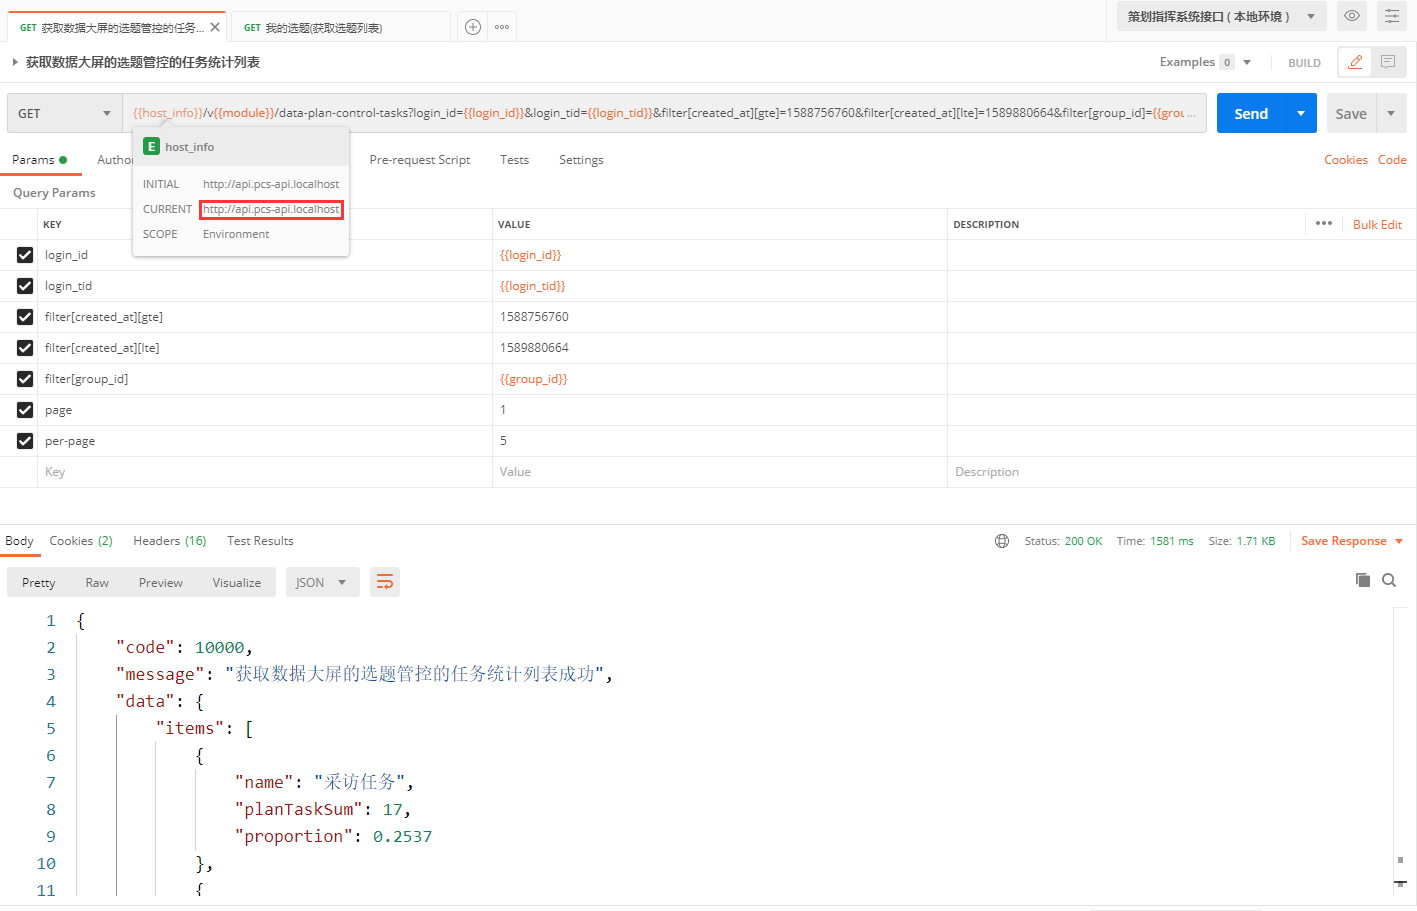Screen dimensions: 1417x911
Task: Click the Bulk Edit link
Action: [1377, 225]
